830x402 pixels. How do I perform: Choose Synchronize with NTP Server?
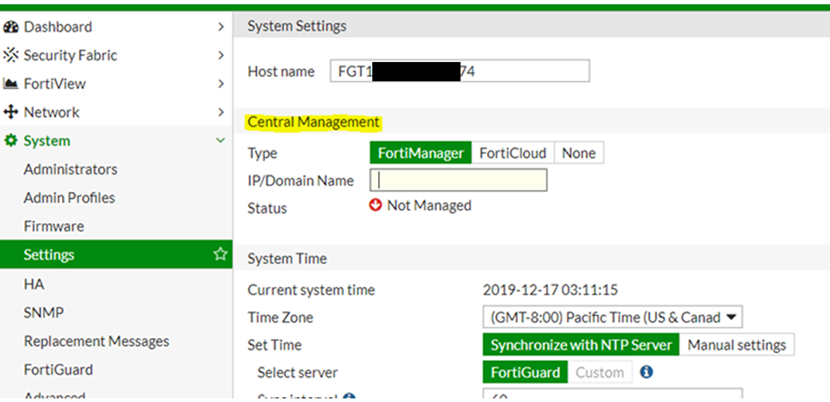(x=581, y=345)
